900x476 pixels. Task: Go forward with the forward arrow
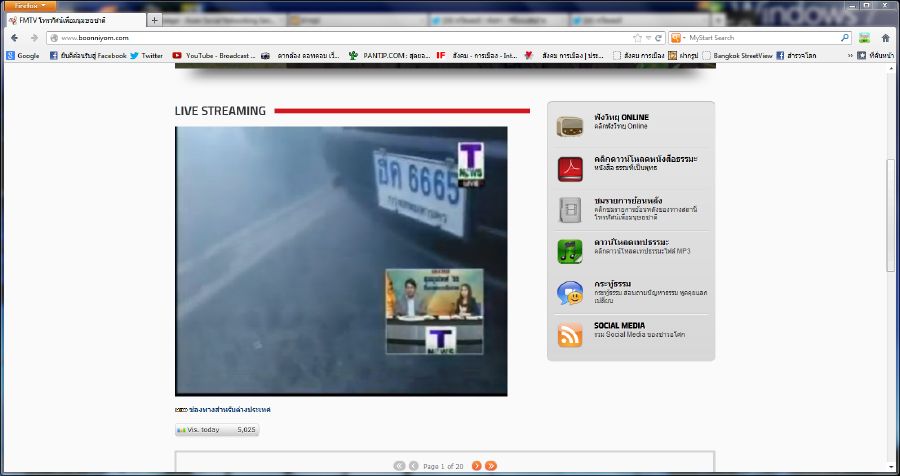(34, 38)
